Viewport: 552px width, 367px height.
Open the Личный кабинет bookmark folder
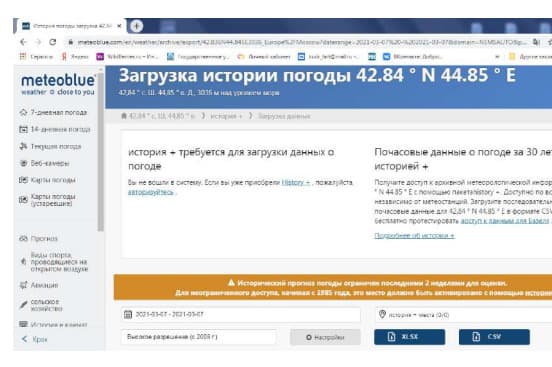tap(264, 56)
